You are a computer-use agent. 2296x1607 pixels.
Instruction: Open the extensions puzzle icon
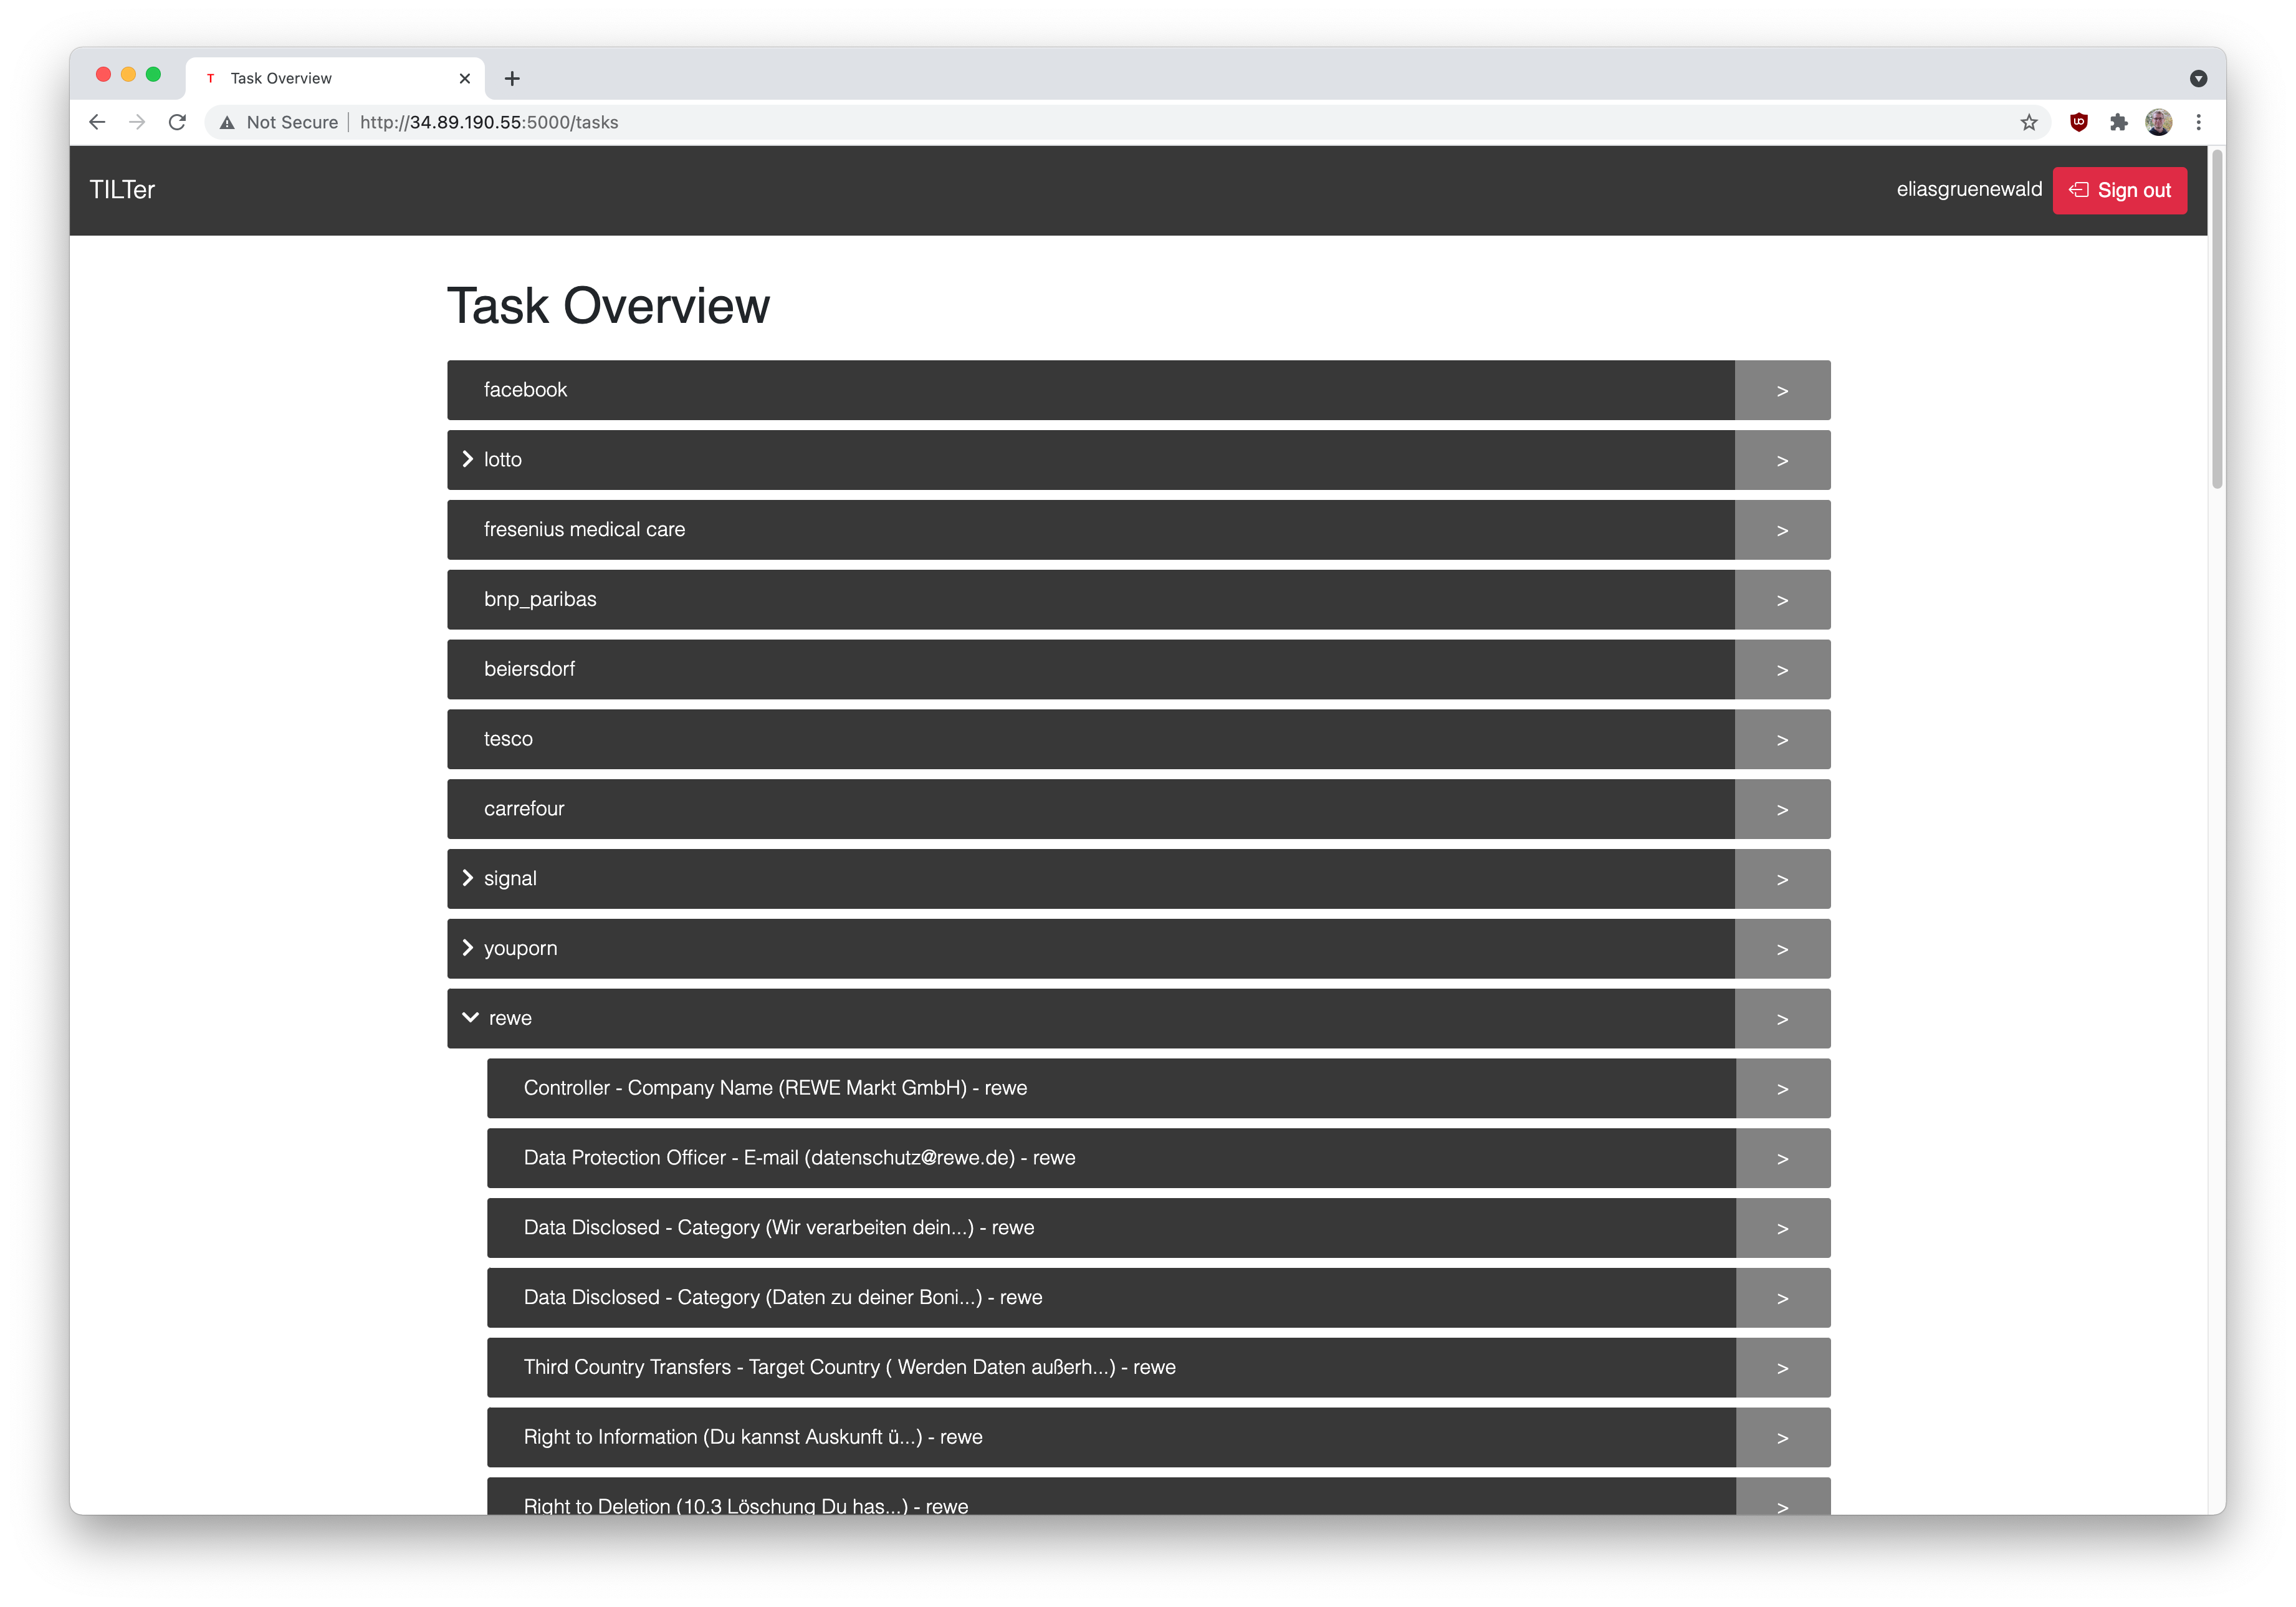pyautogui.click(x=2118, y=122)
